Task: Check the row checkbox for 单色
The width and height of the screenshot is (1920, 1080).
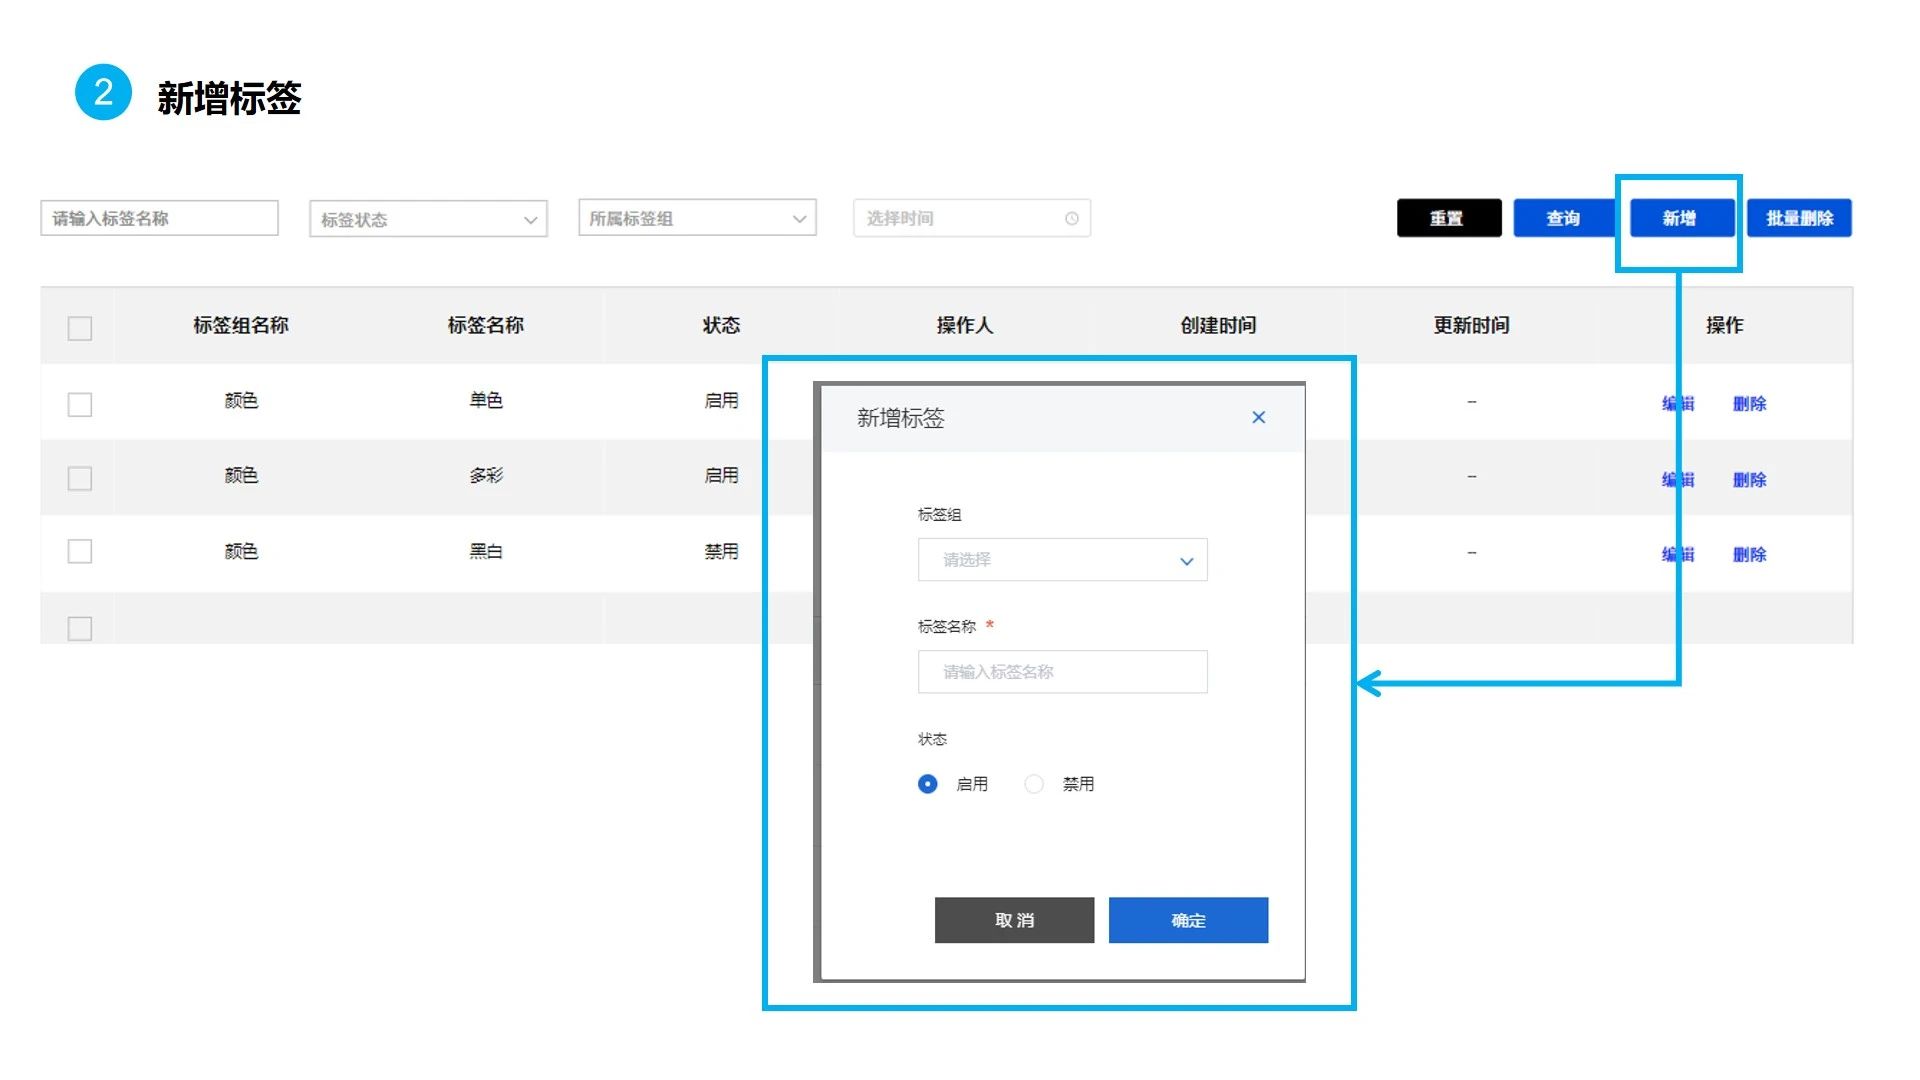Action: click(x=80, y=404)
